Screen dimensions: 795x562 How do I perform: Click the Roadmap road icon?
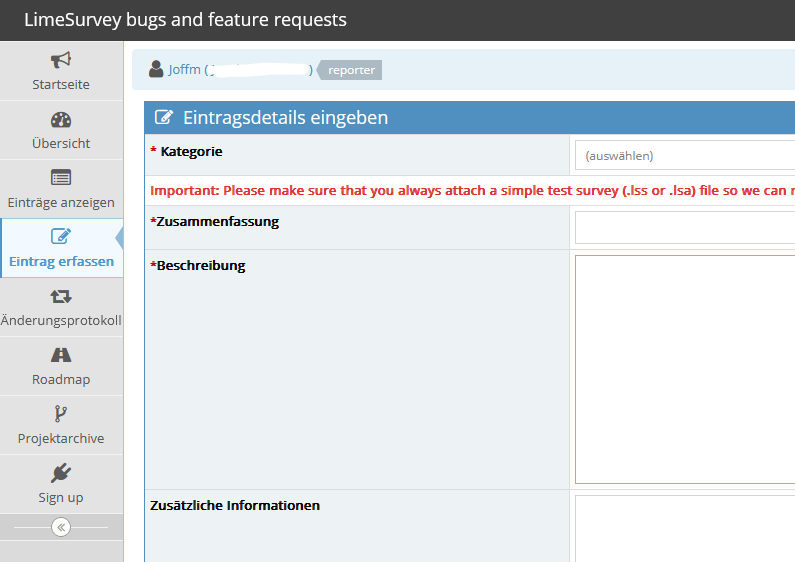point(61,355)
